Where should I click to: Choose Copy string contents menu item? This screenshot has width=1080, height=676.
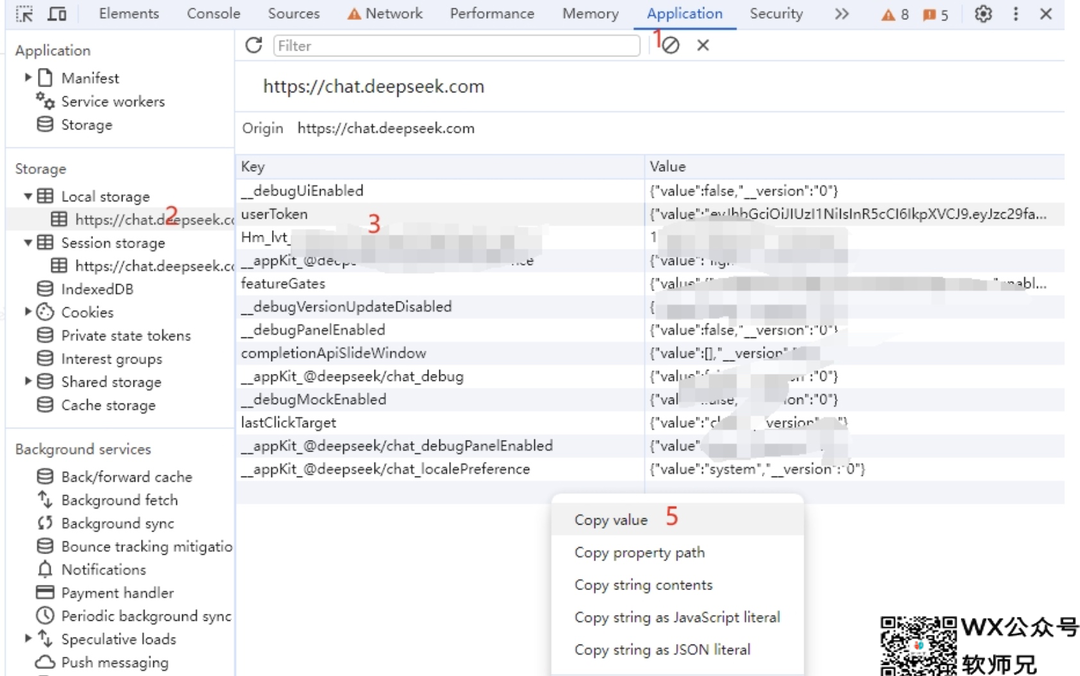pos(677,584)
